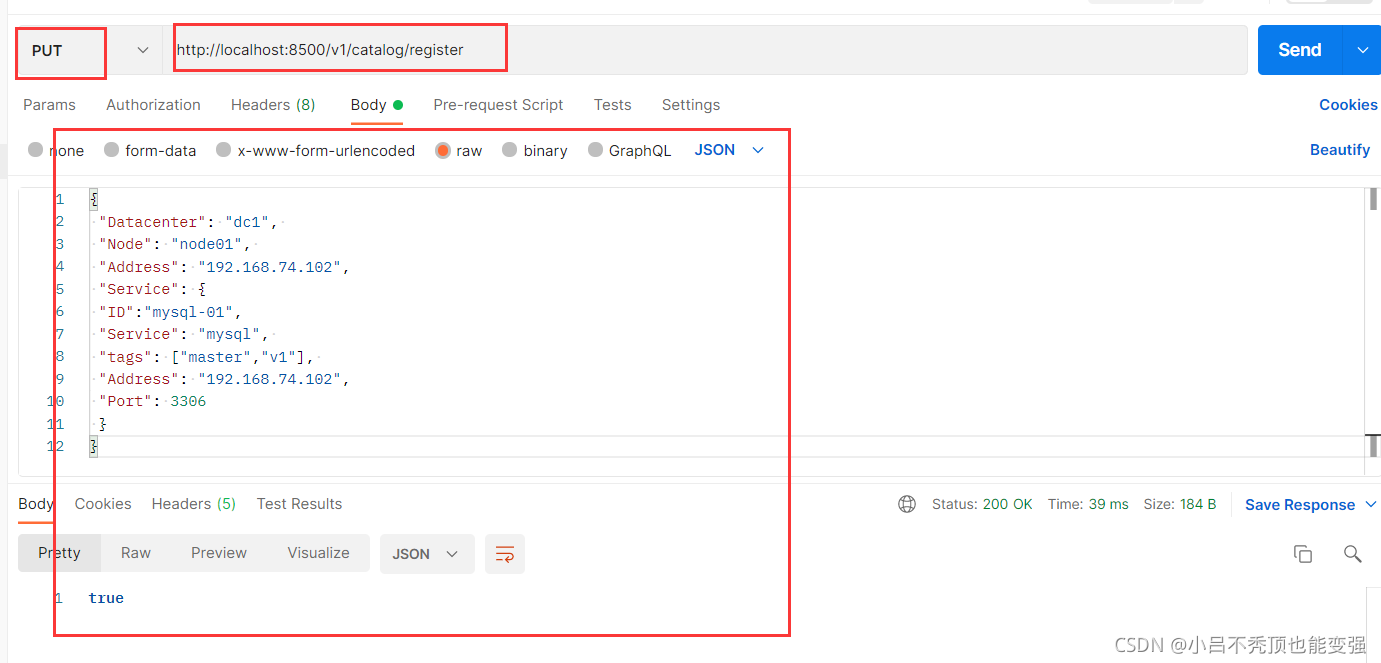Image resolution: width=1381 pixels, height=663 pixels.
Task: Switch response view to Preview
Action: point(219,553)
